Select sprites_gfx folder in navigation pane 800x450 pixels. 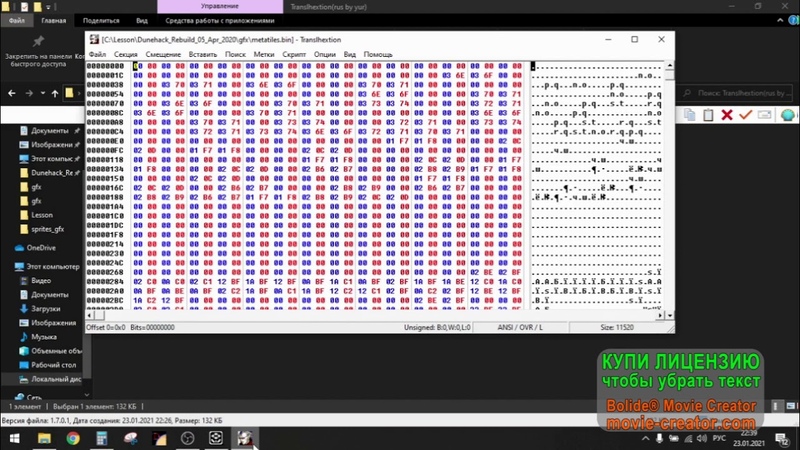[47, 229]
